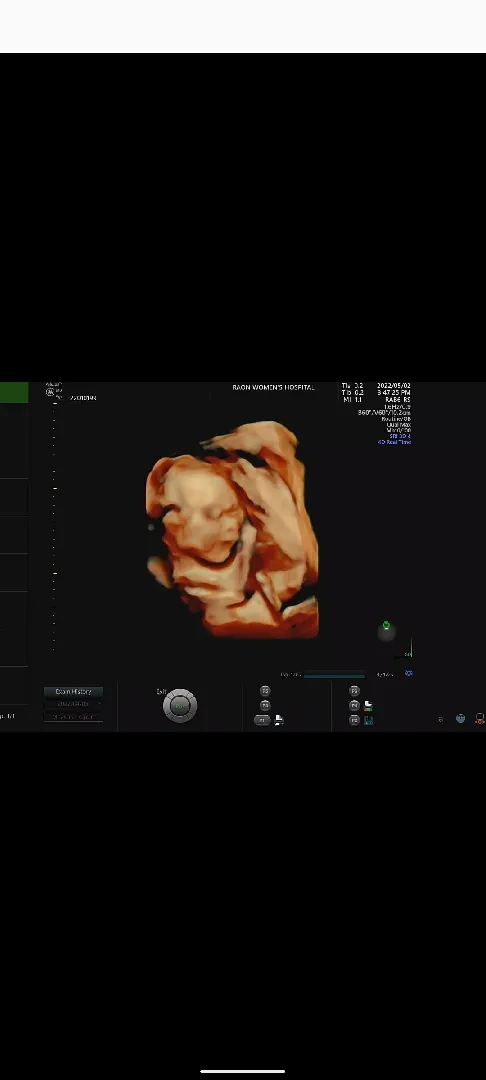Click the probe icon at top left of scan
This screenshot has width=486, height=1080.
[x=50, y=392]
